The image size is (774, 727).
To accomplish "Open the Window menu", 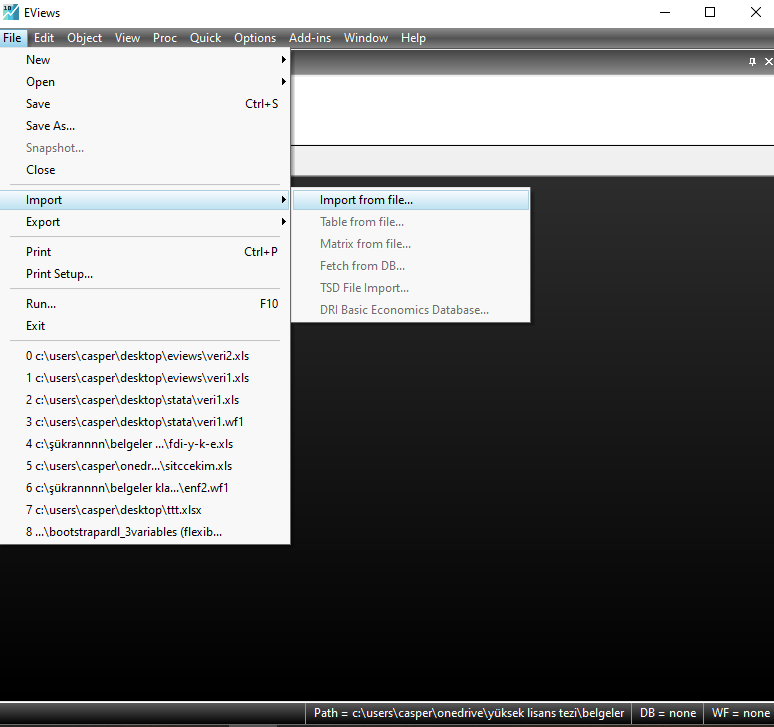I will point(366,38).
